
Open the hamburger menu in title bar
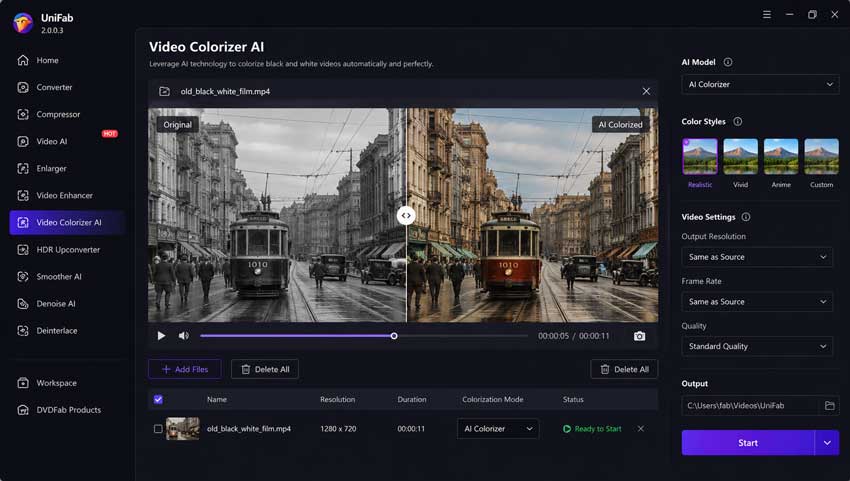coord(767,15)
